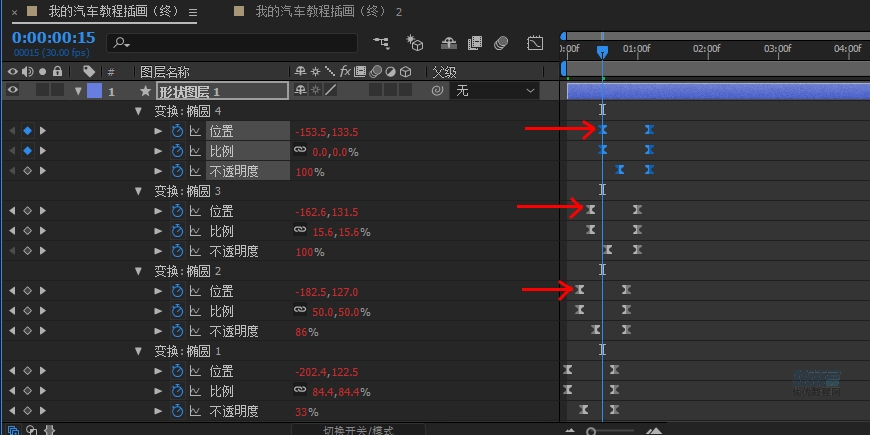Select the first 椭圆 4 位置 keyframe
Image resolution: width=870 pixels, height=435 pixels.
pos(602,130)
